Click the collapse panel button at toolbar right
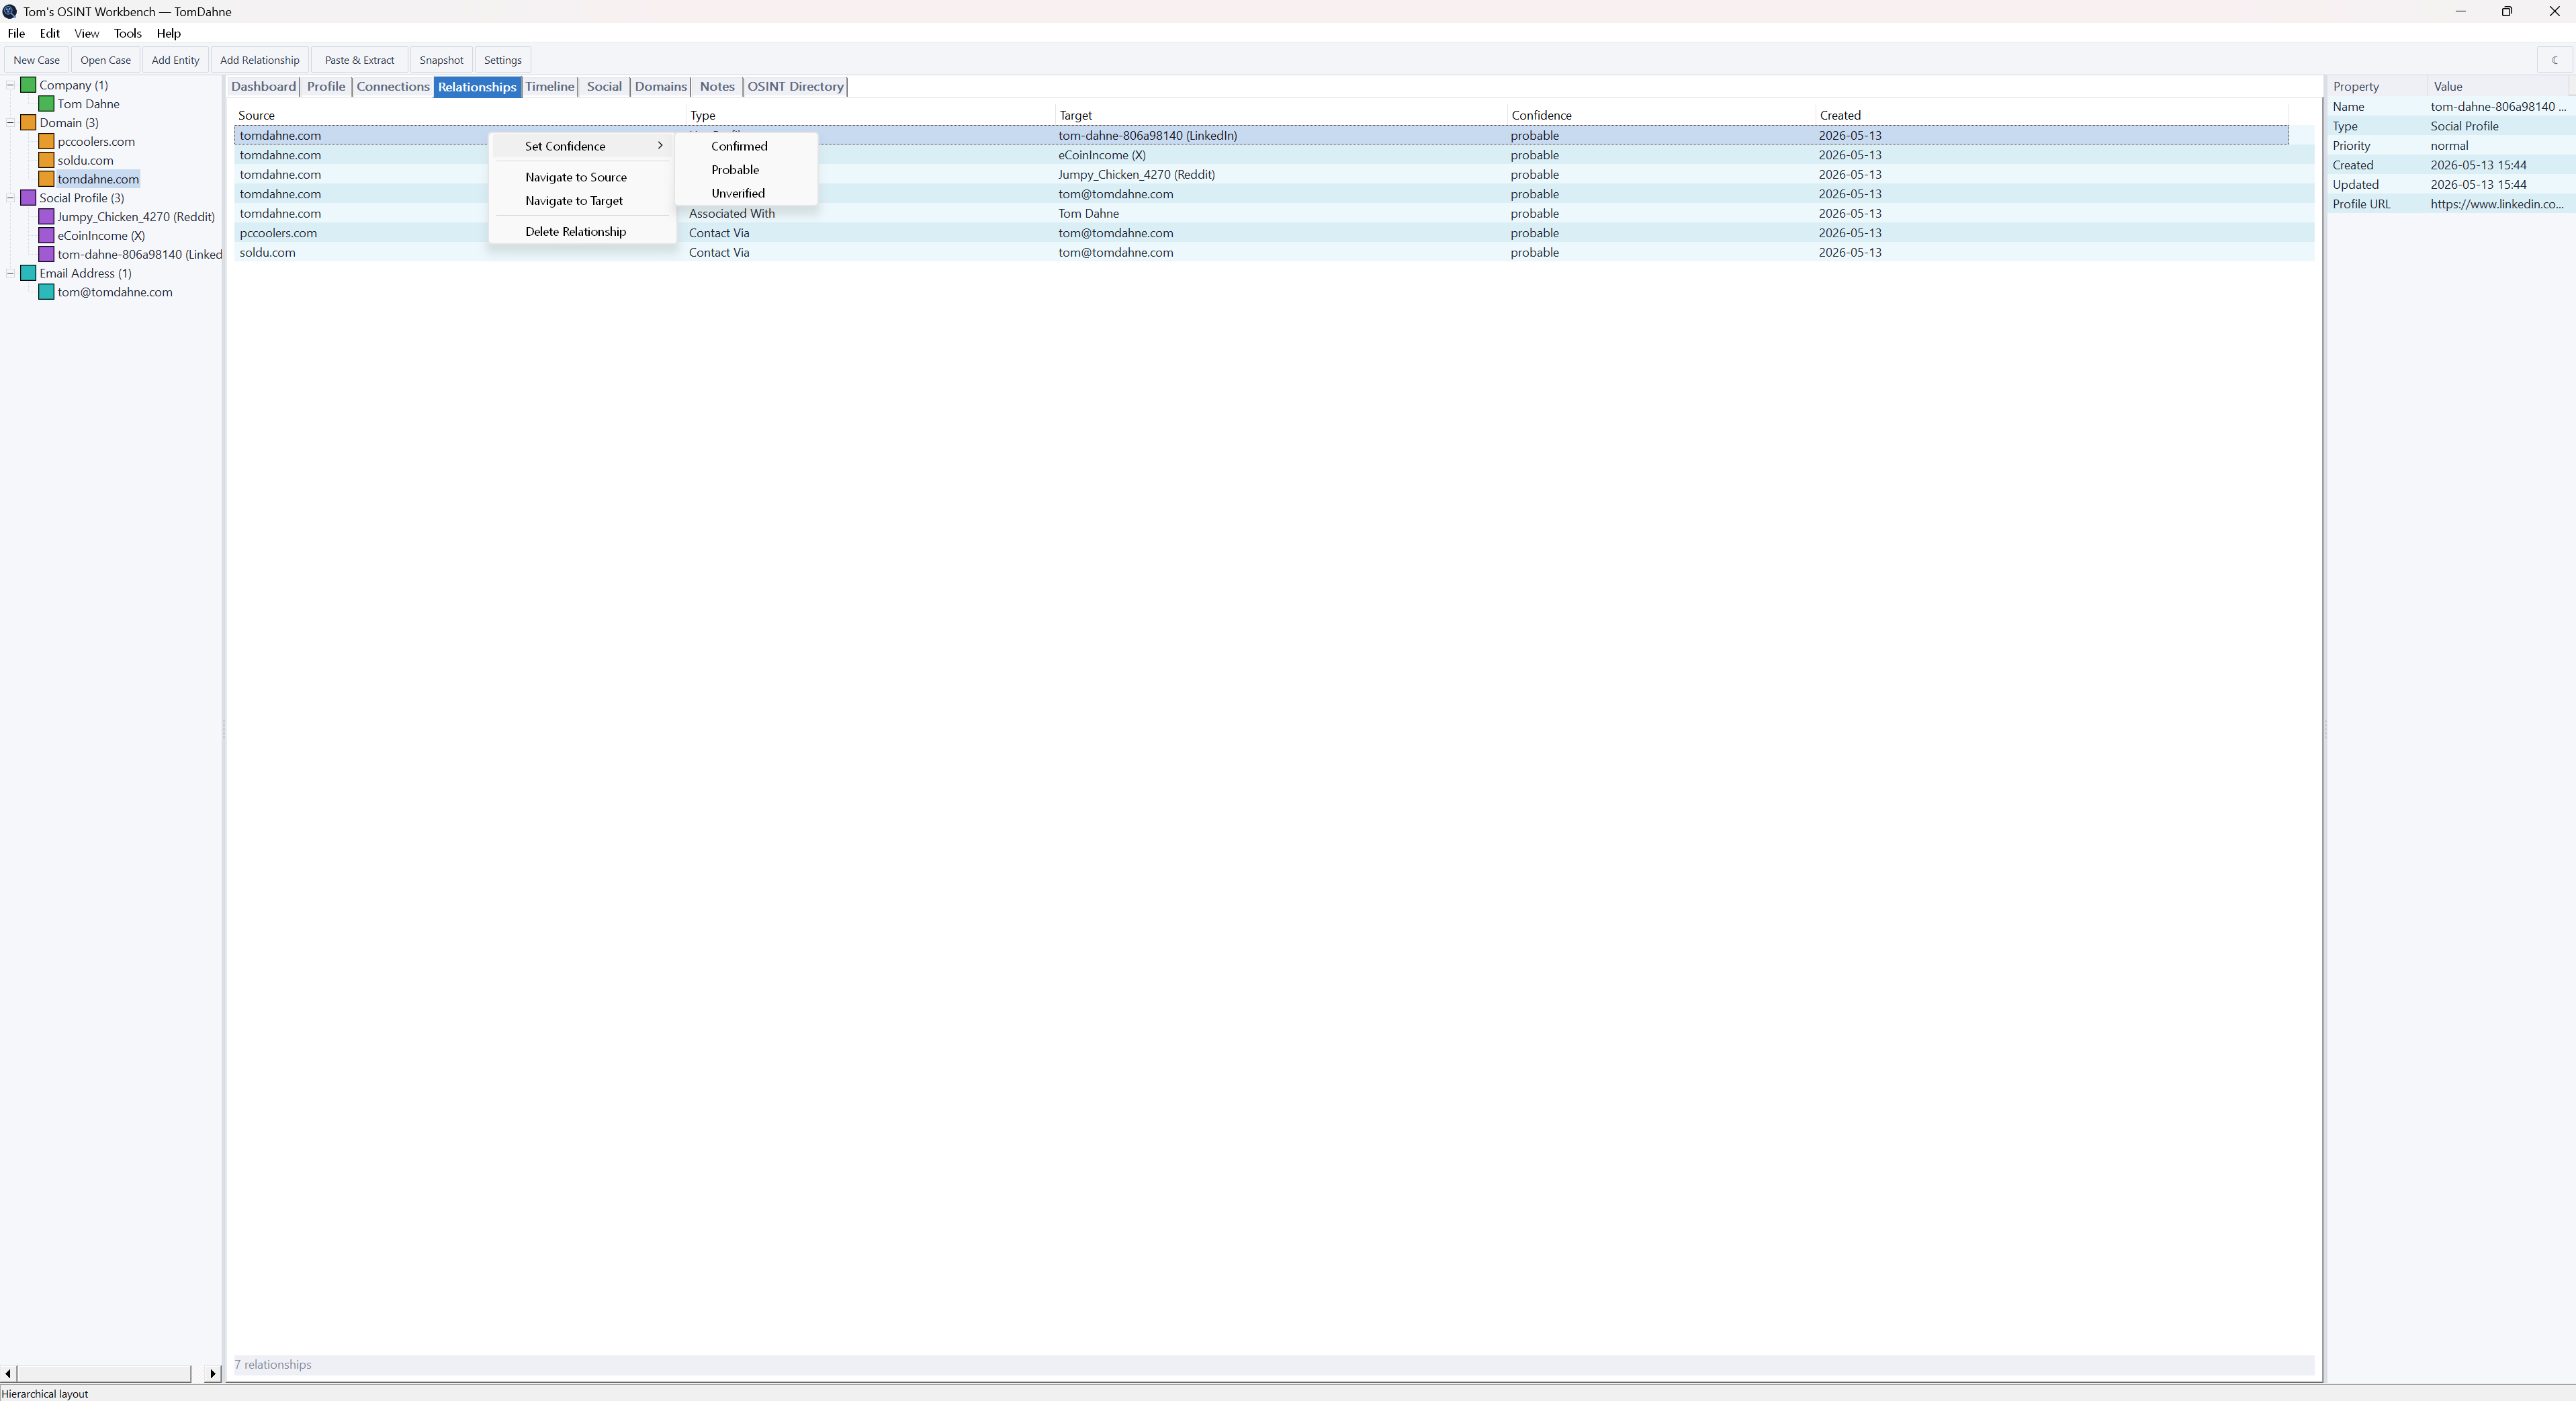Screen dimensions: 2576x1401 point(2554,60)
